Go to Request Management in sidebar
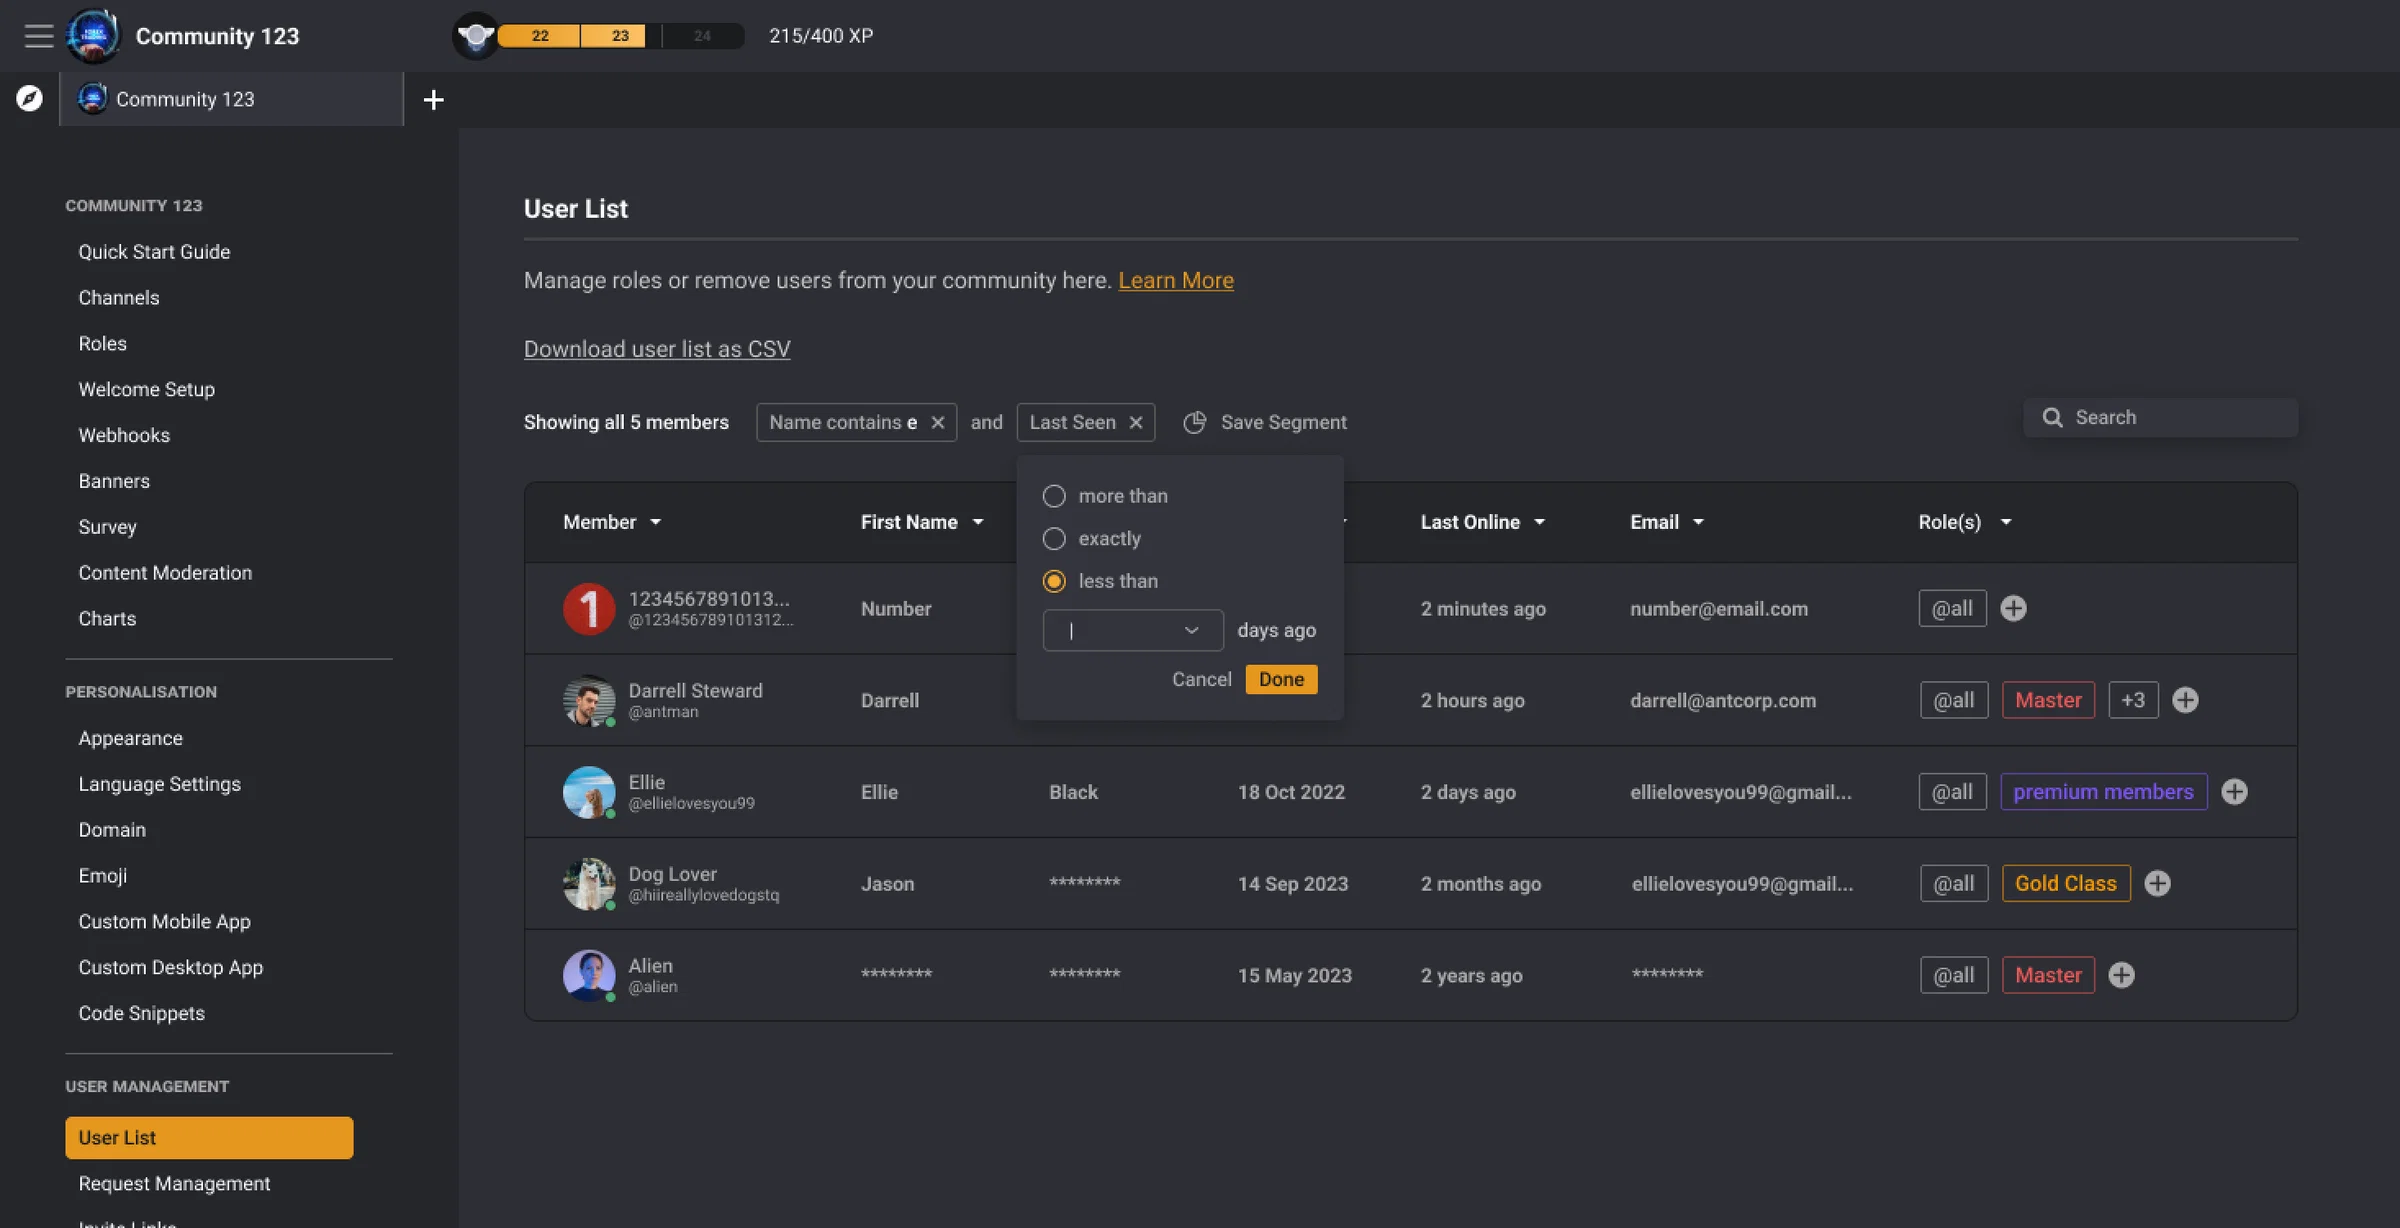This screenshot has height=1228, width=2400. point(174,1183)
